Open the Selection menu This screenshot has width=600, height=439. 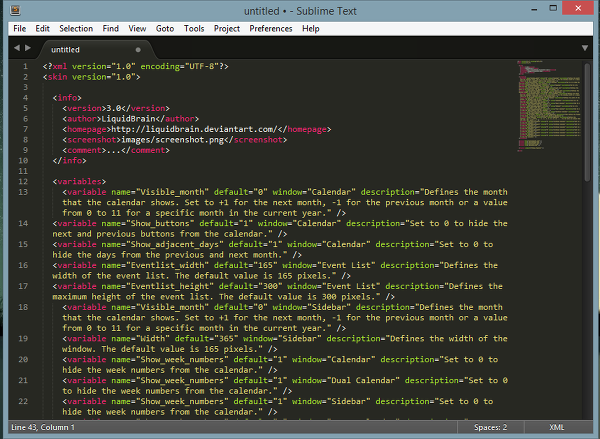76,29
